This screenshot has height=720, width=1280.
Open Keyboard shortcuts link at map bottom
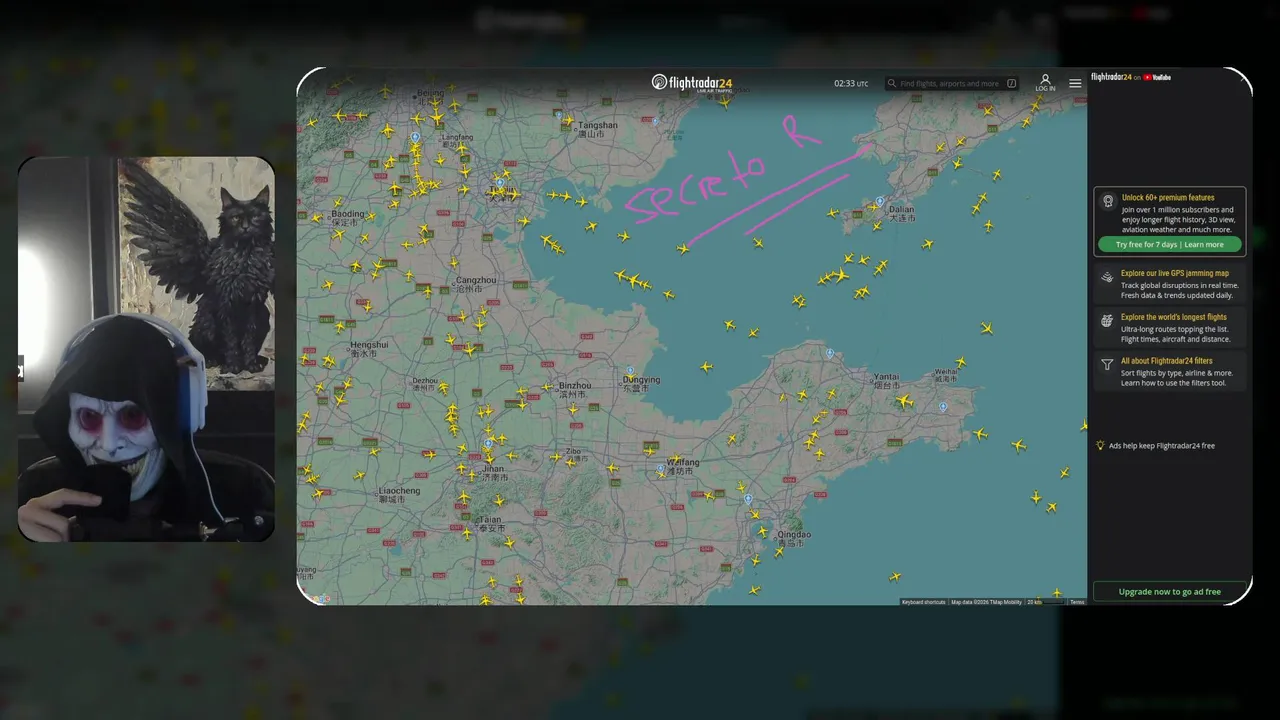click(923, 602)
